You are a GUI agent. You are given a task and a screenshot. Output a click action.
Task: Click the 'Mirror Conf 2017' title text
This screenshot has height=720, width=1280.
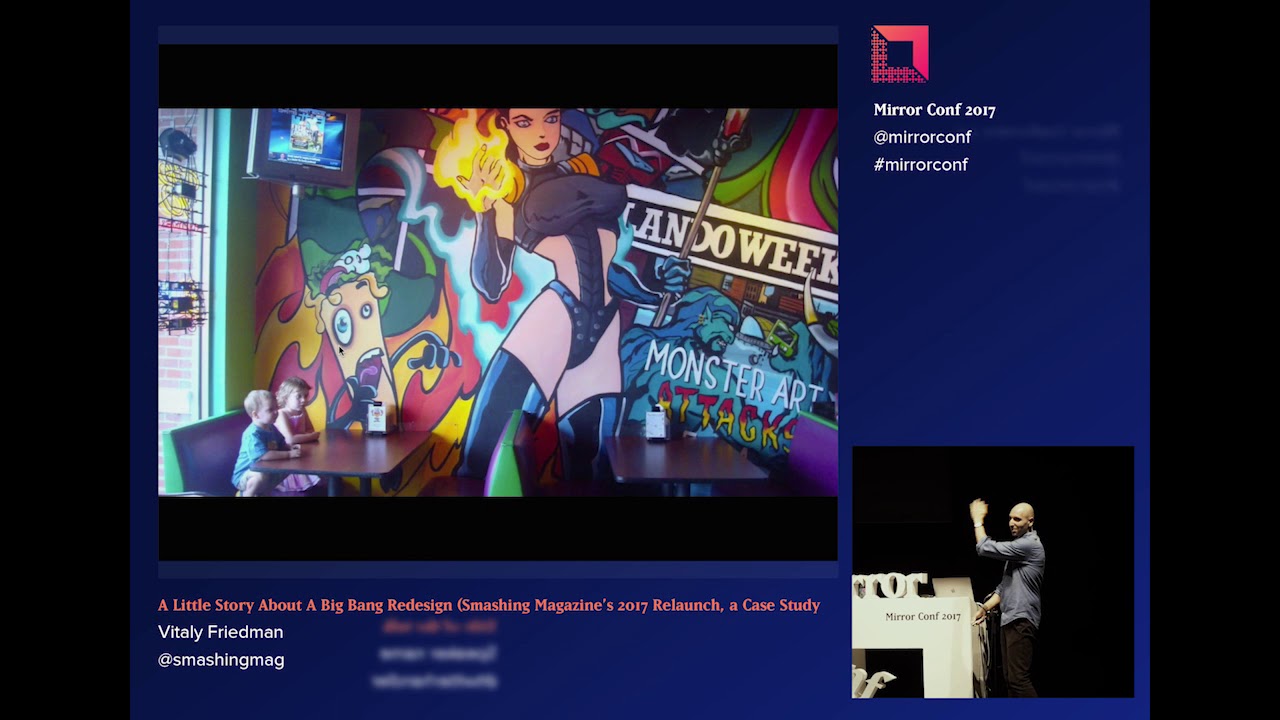tap(934, 110)
